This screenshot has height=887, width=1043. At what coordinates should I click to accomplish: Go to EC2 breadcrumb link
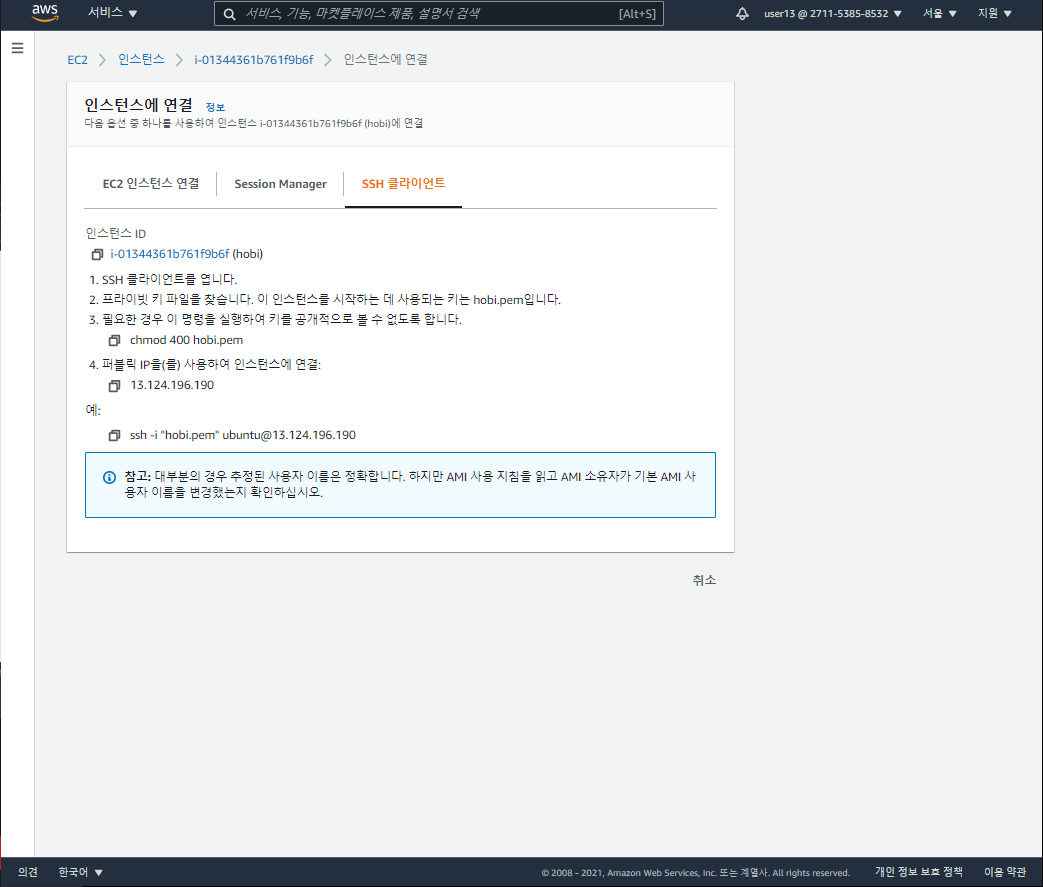click(77, 60)
